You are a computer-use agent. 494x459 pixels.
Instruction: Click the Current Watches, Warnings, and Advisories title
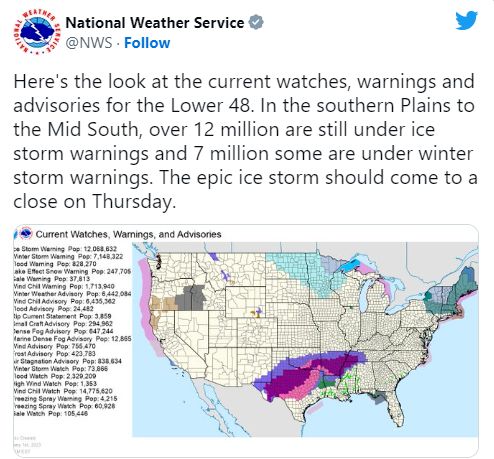(x=128, y=234)
